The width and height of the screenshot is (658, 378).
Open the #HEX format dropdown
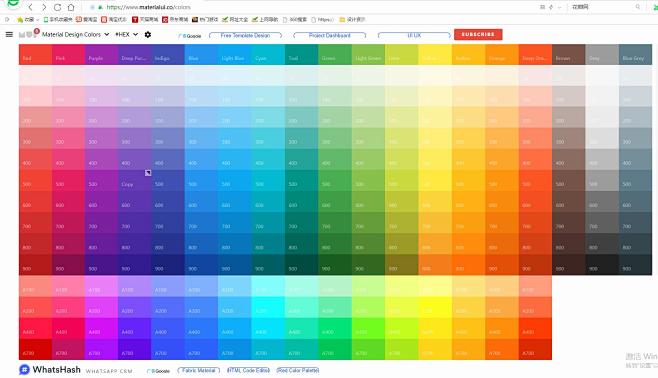(126, 34)
